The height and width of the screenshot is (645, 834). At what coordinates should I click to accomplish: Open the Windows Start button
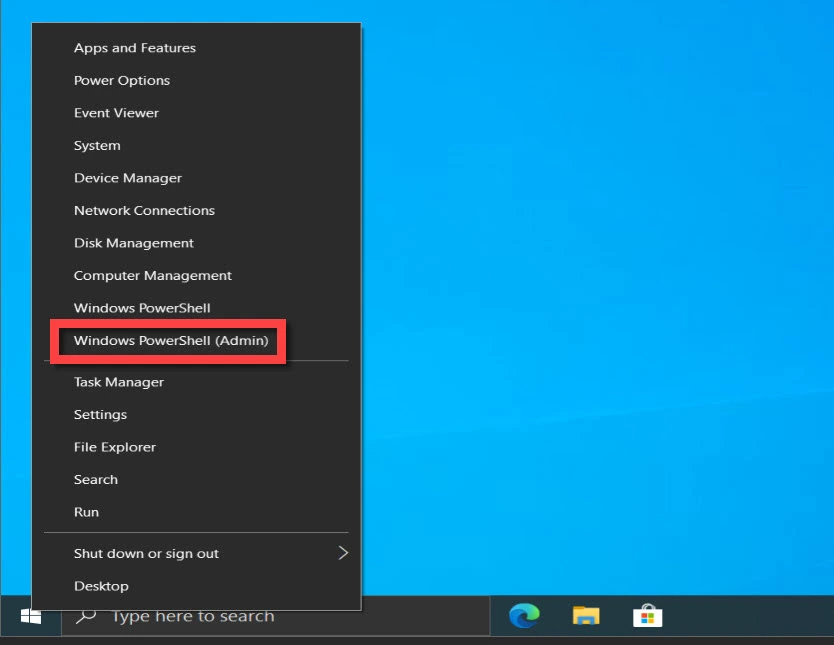(x=31, y=616)
